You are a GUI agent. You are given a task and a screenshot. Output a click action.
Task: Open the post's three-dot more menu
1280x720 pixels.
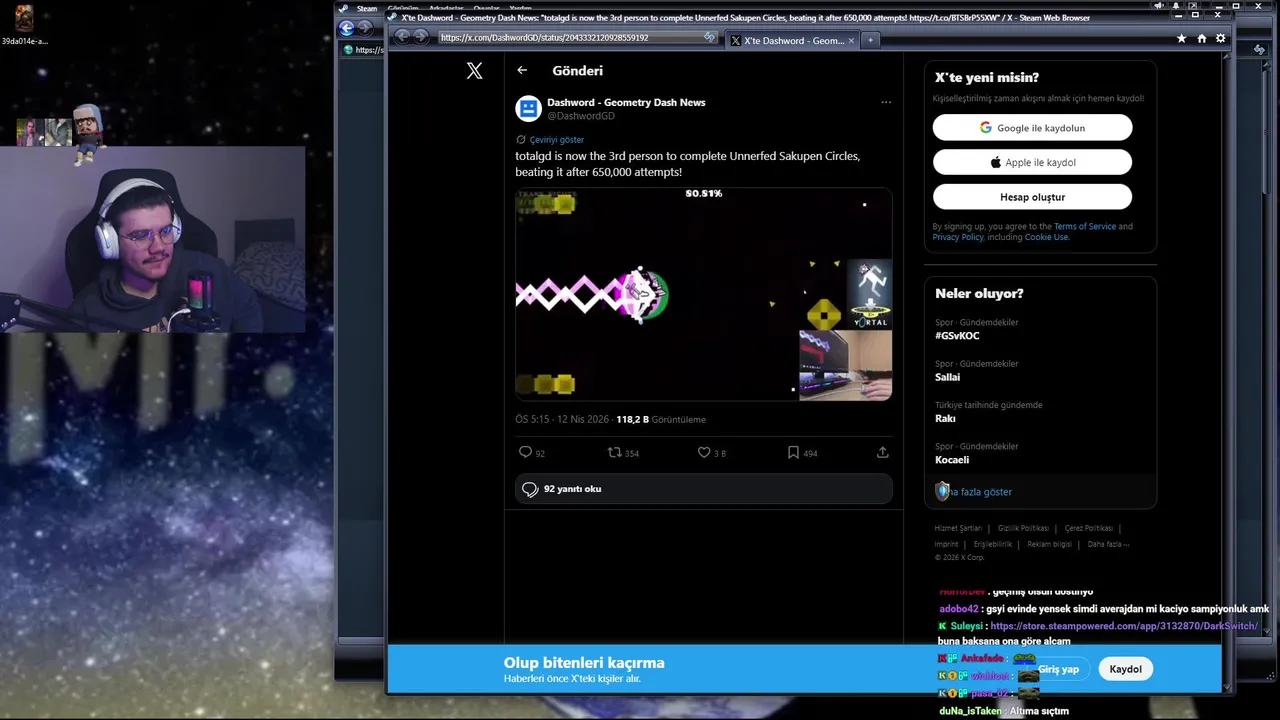885,102
